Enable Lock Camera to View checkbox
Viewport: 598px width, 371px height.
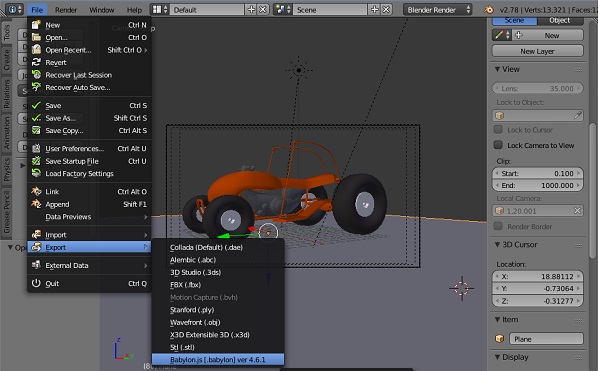tap(498, 145)
